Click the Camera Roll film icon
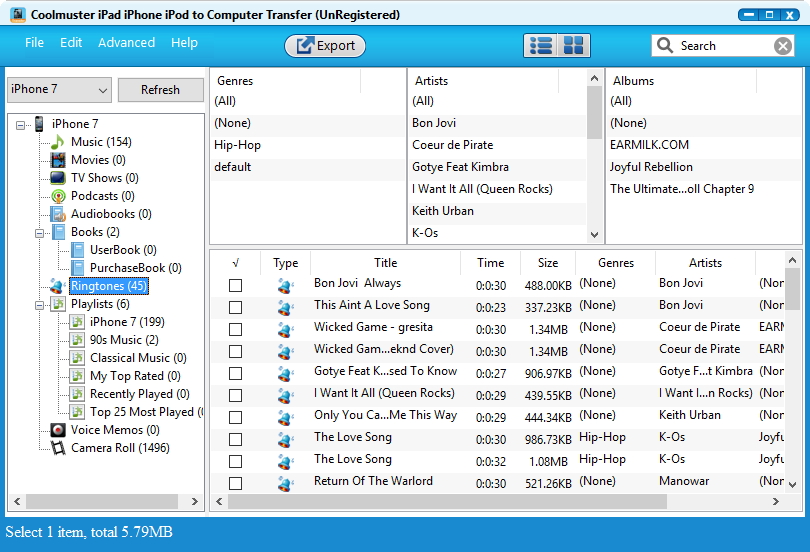The width and height of the screenshot is (810, 552). (x=58, y=448)
